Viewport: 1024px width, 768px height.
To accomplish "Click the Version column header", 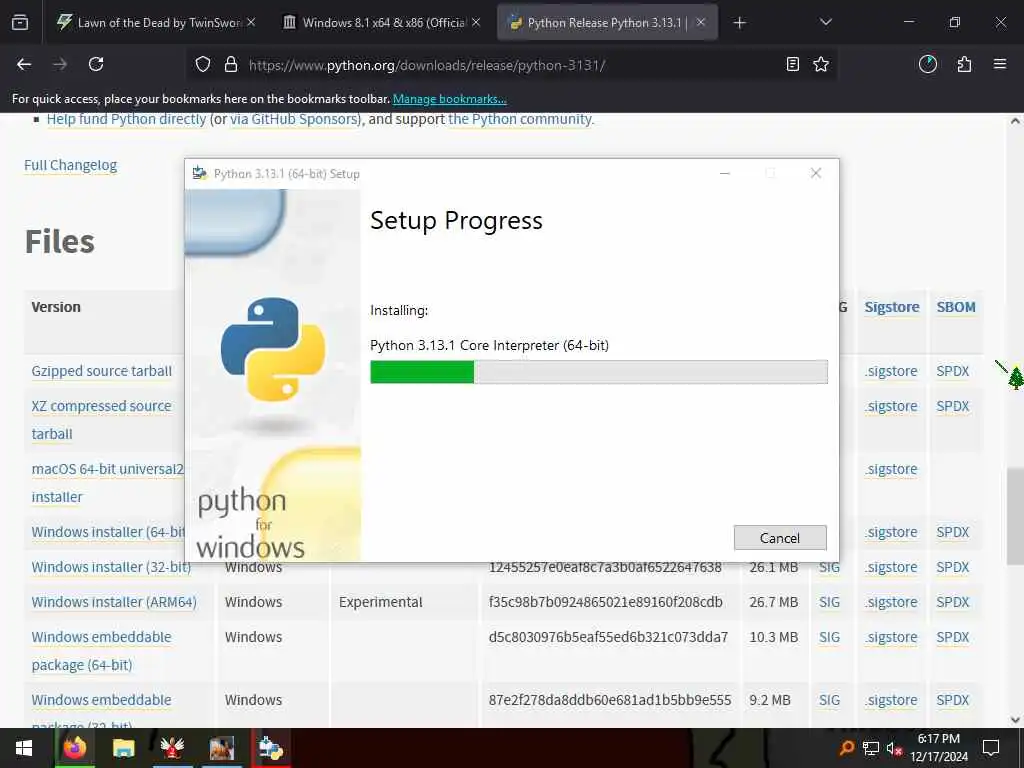I will [x=56, y=307].
